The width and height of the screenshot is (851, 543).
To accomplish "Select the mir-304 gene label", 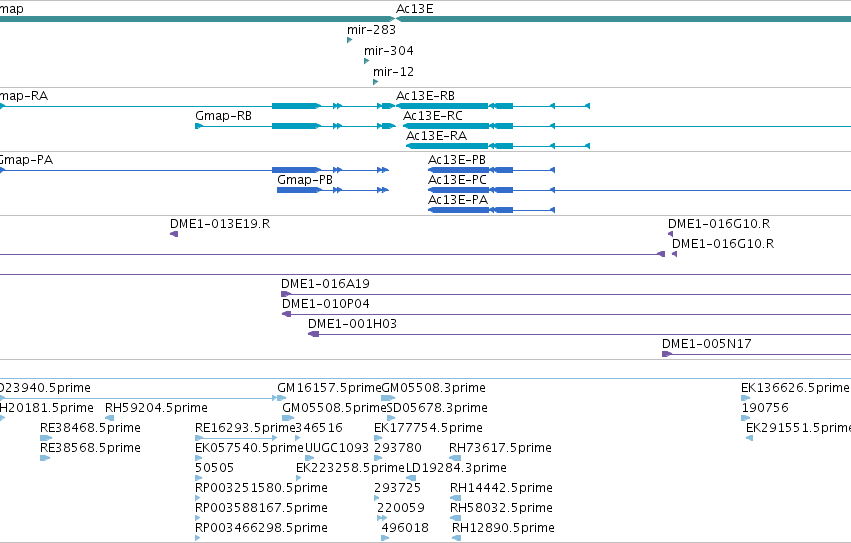I will point(389,51).
